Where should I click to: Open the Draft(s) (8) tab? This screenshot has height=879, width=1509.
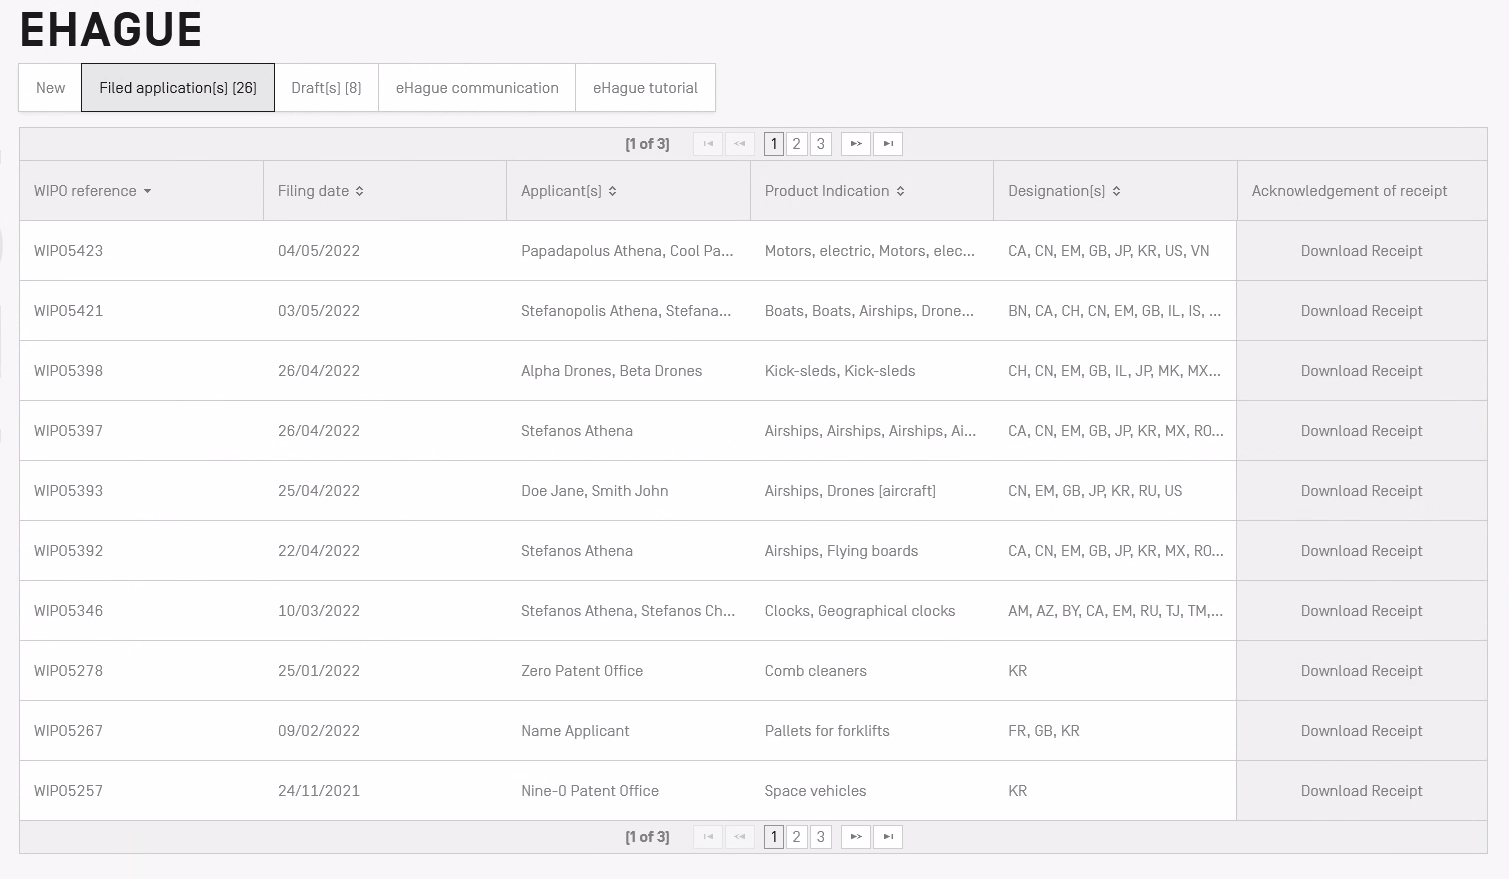[x=326, y=88]
